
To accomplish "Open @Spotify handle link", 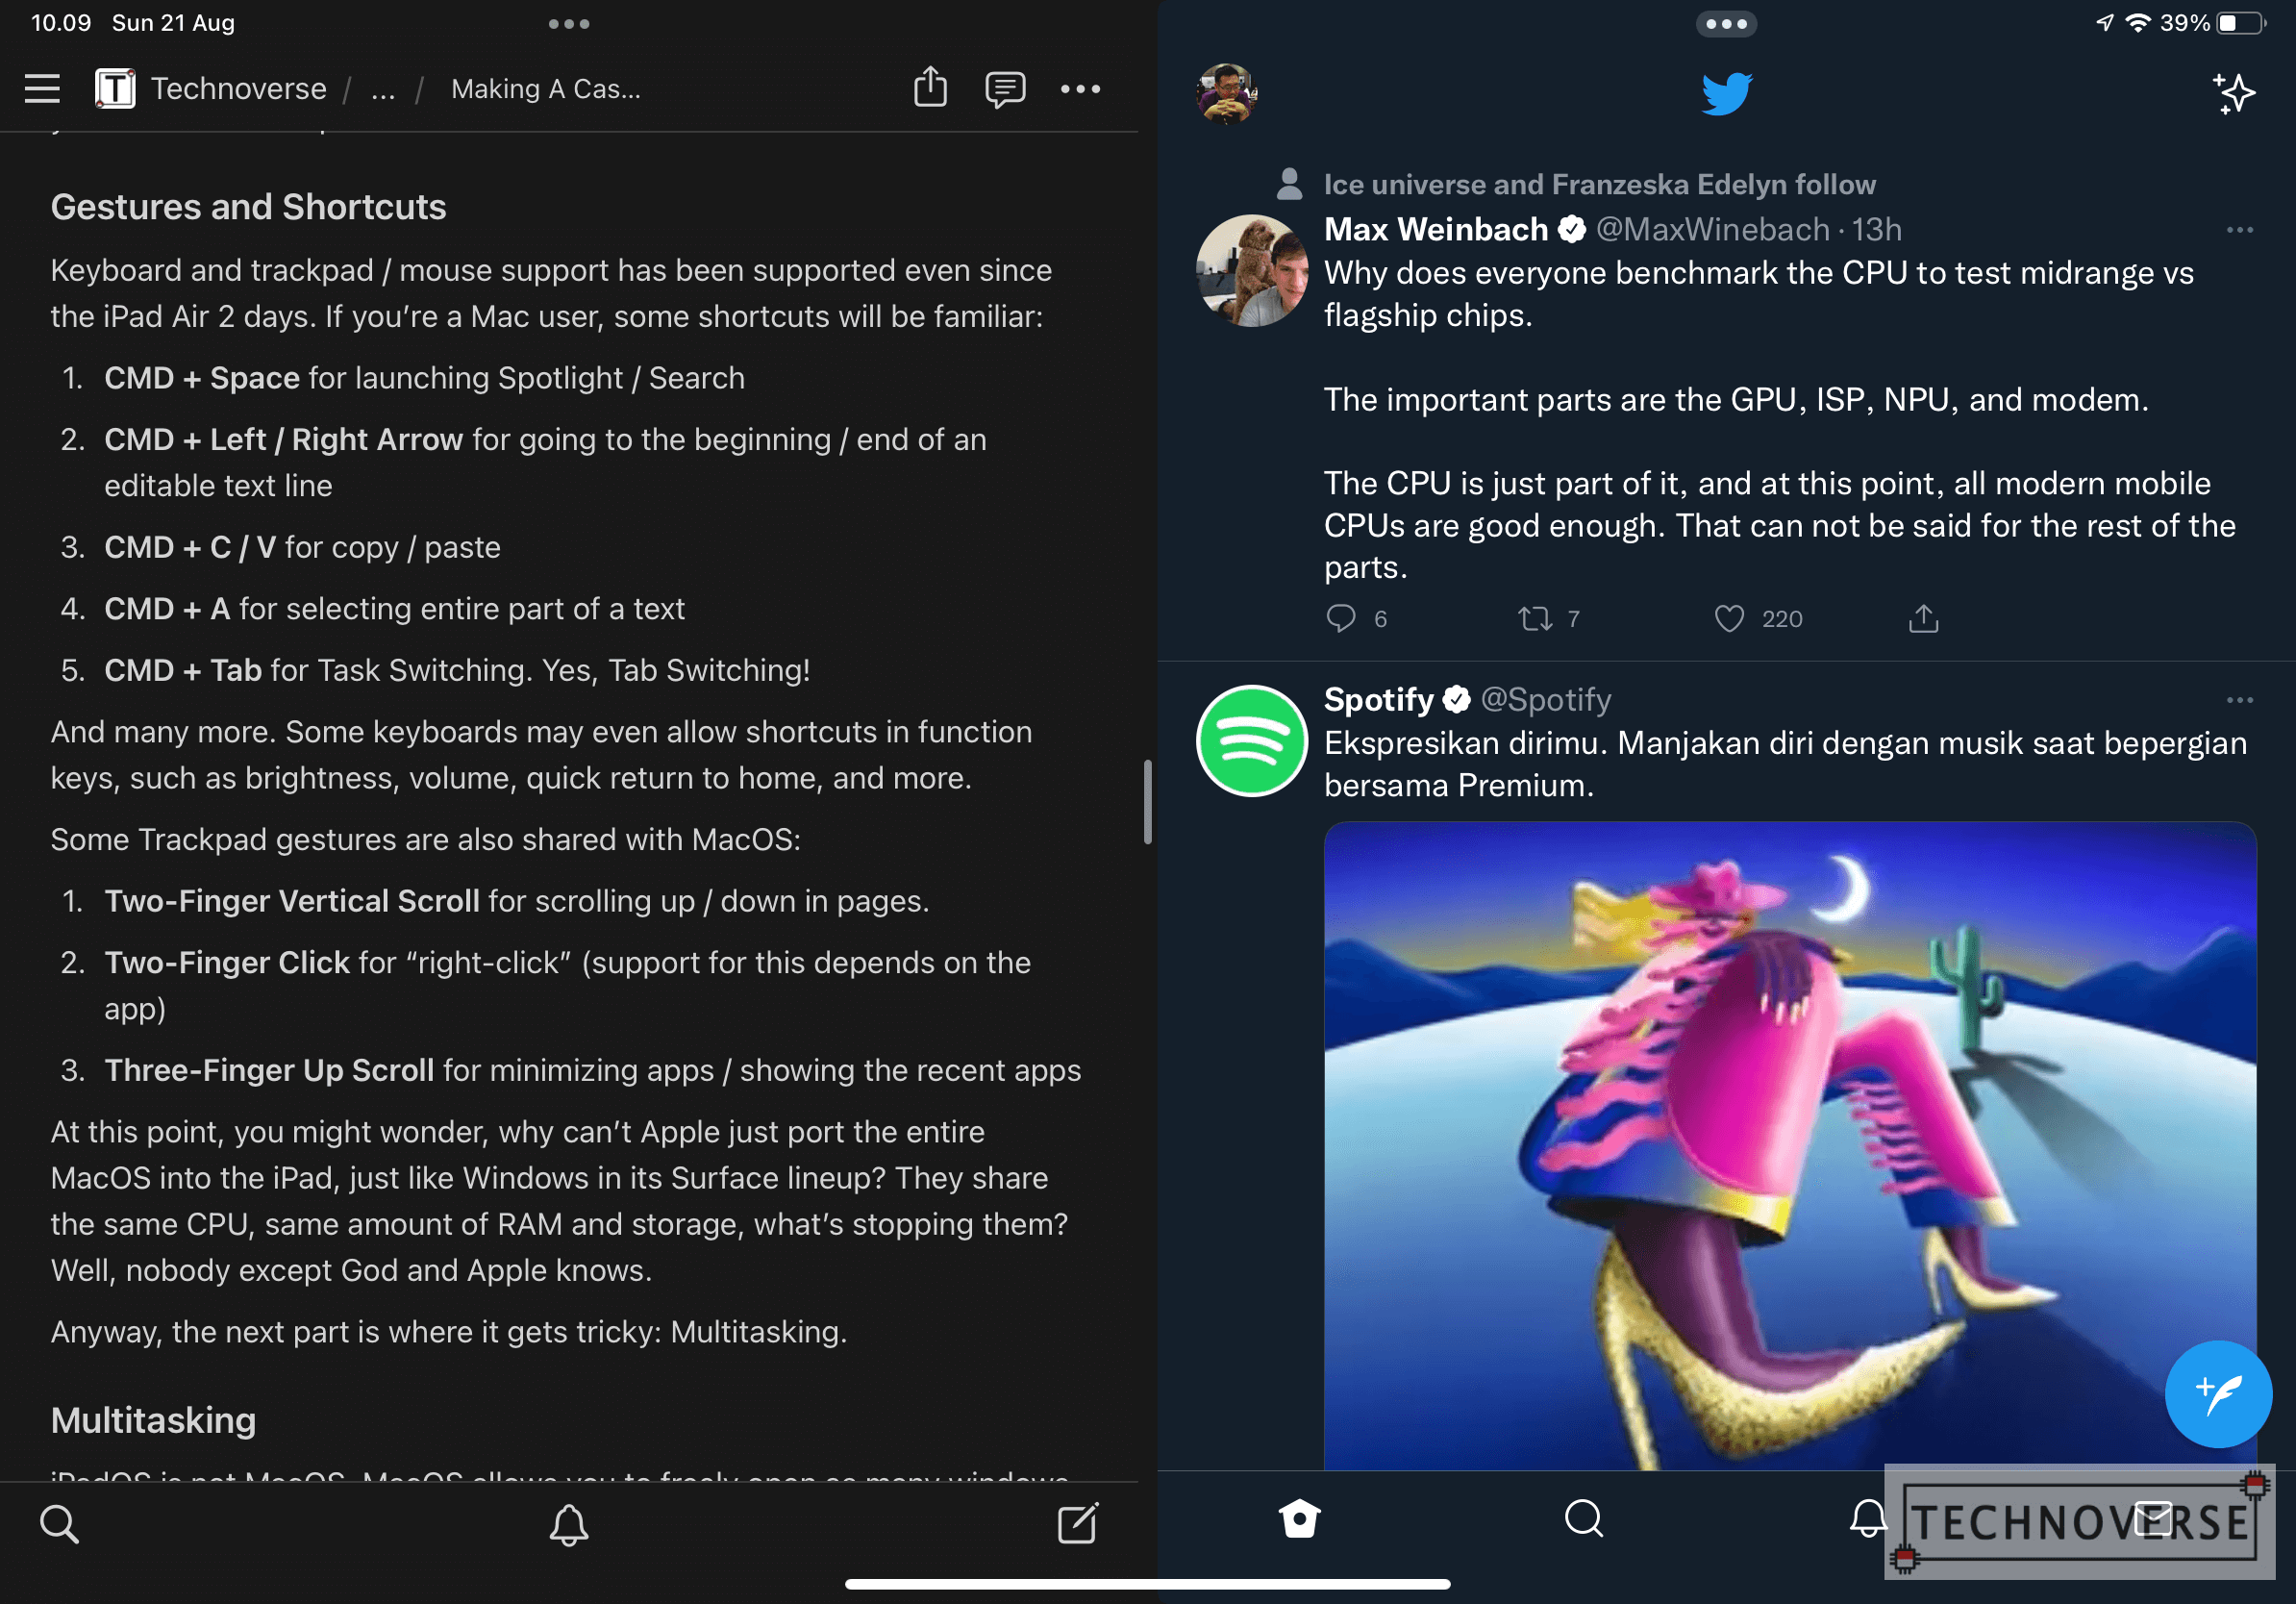I will pyautogui.click(x=1546, y=699).
